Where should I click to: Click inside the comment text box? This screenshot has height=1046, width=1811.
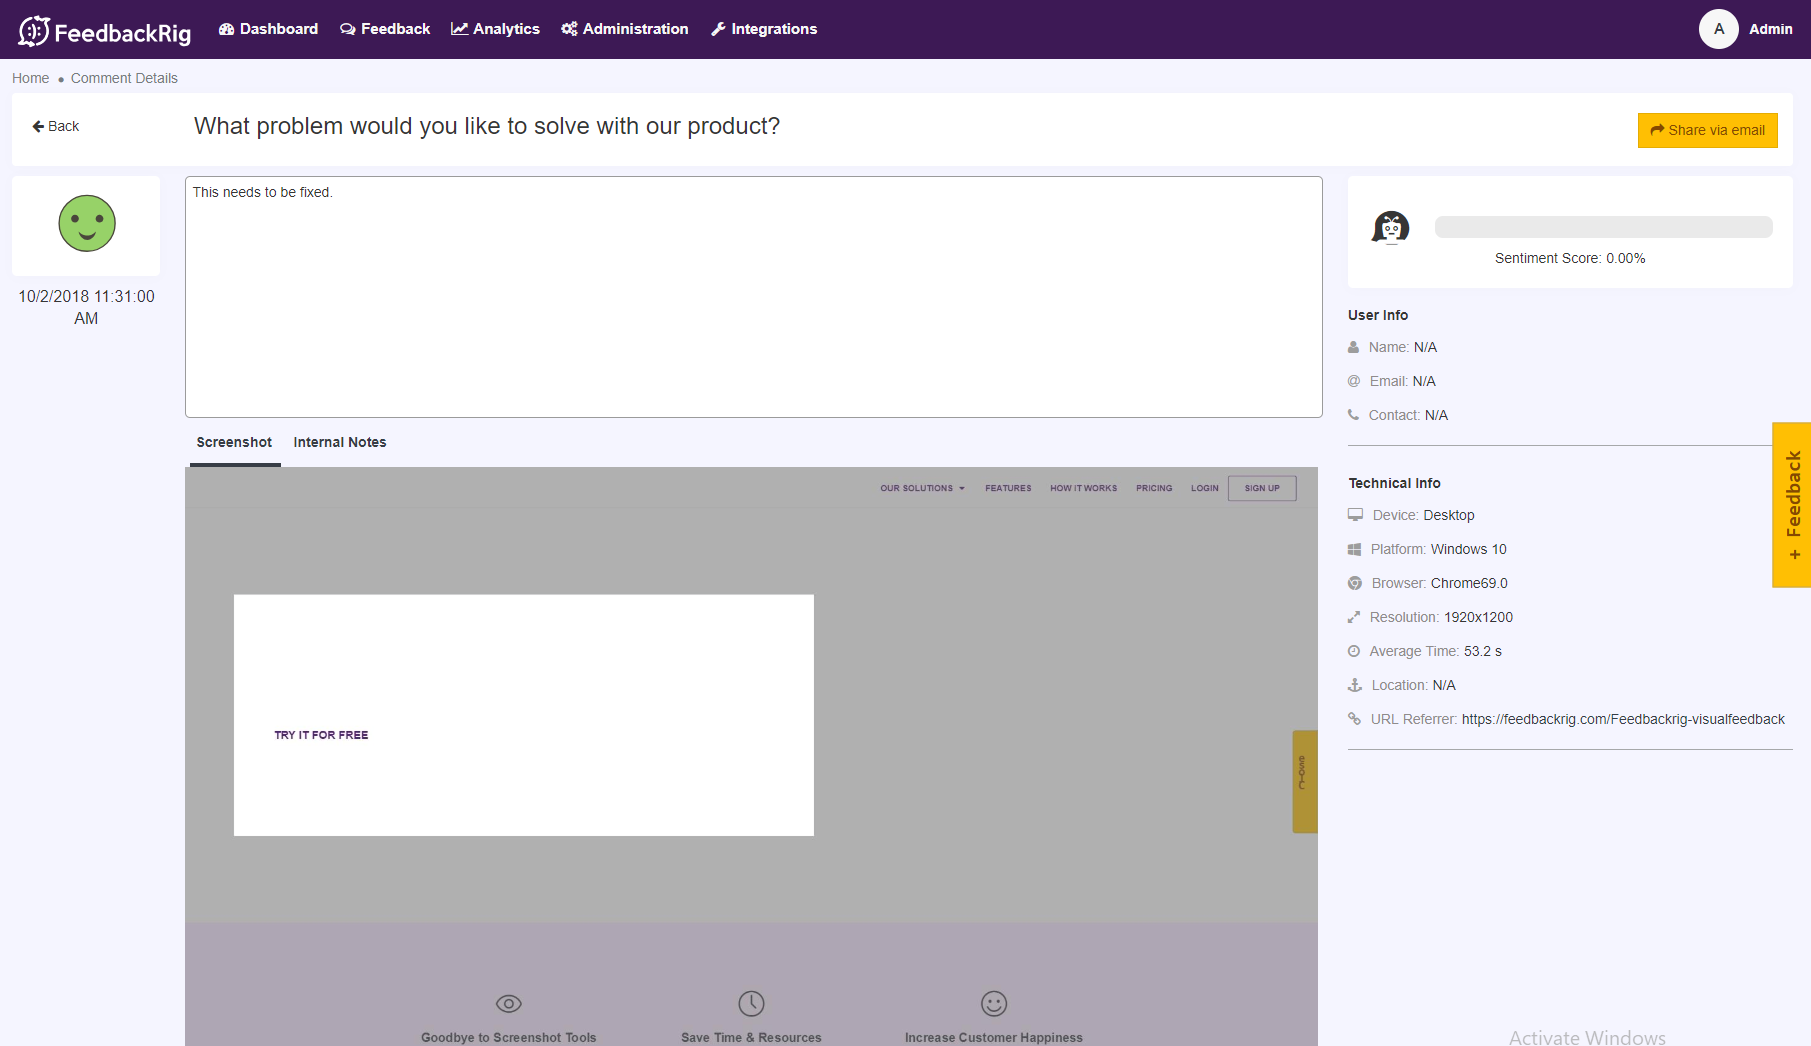pyautogui.click(x=754, y=297)
